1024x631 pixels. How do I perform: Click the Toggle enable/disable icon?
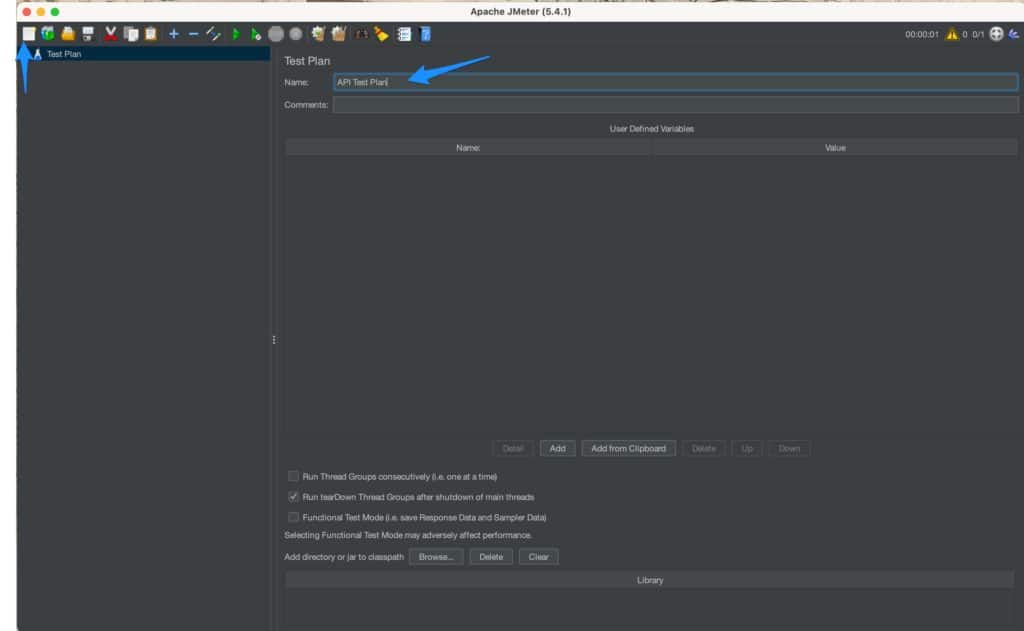[213, 34]
